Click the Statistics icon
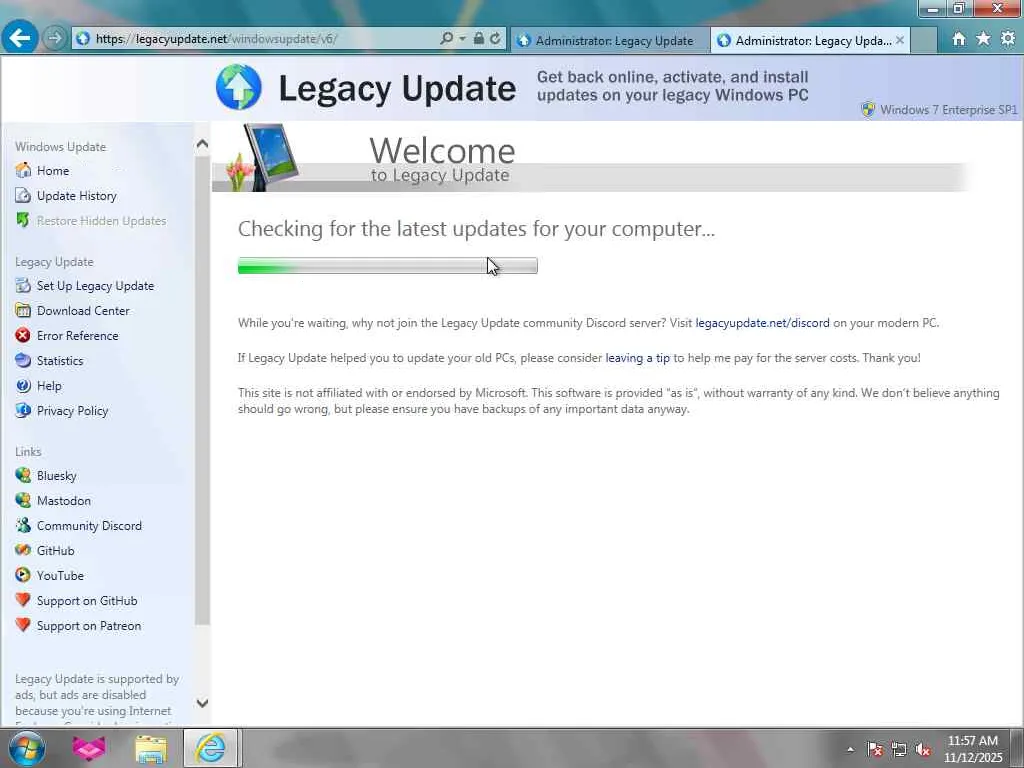Viewport: 1024px width, 768px height. pyautogui.click(x=23, y=360)
